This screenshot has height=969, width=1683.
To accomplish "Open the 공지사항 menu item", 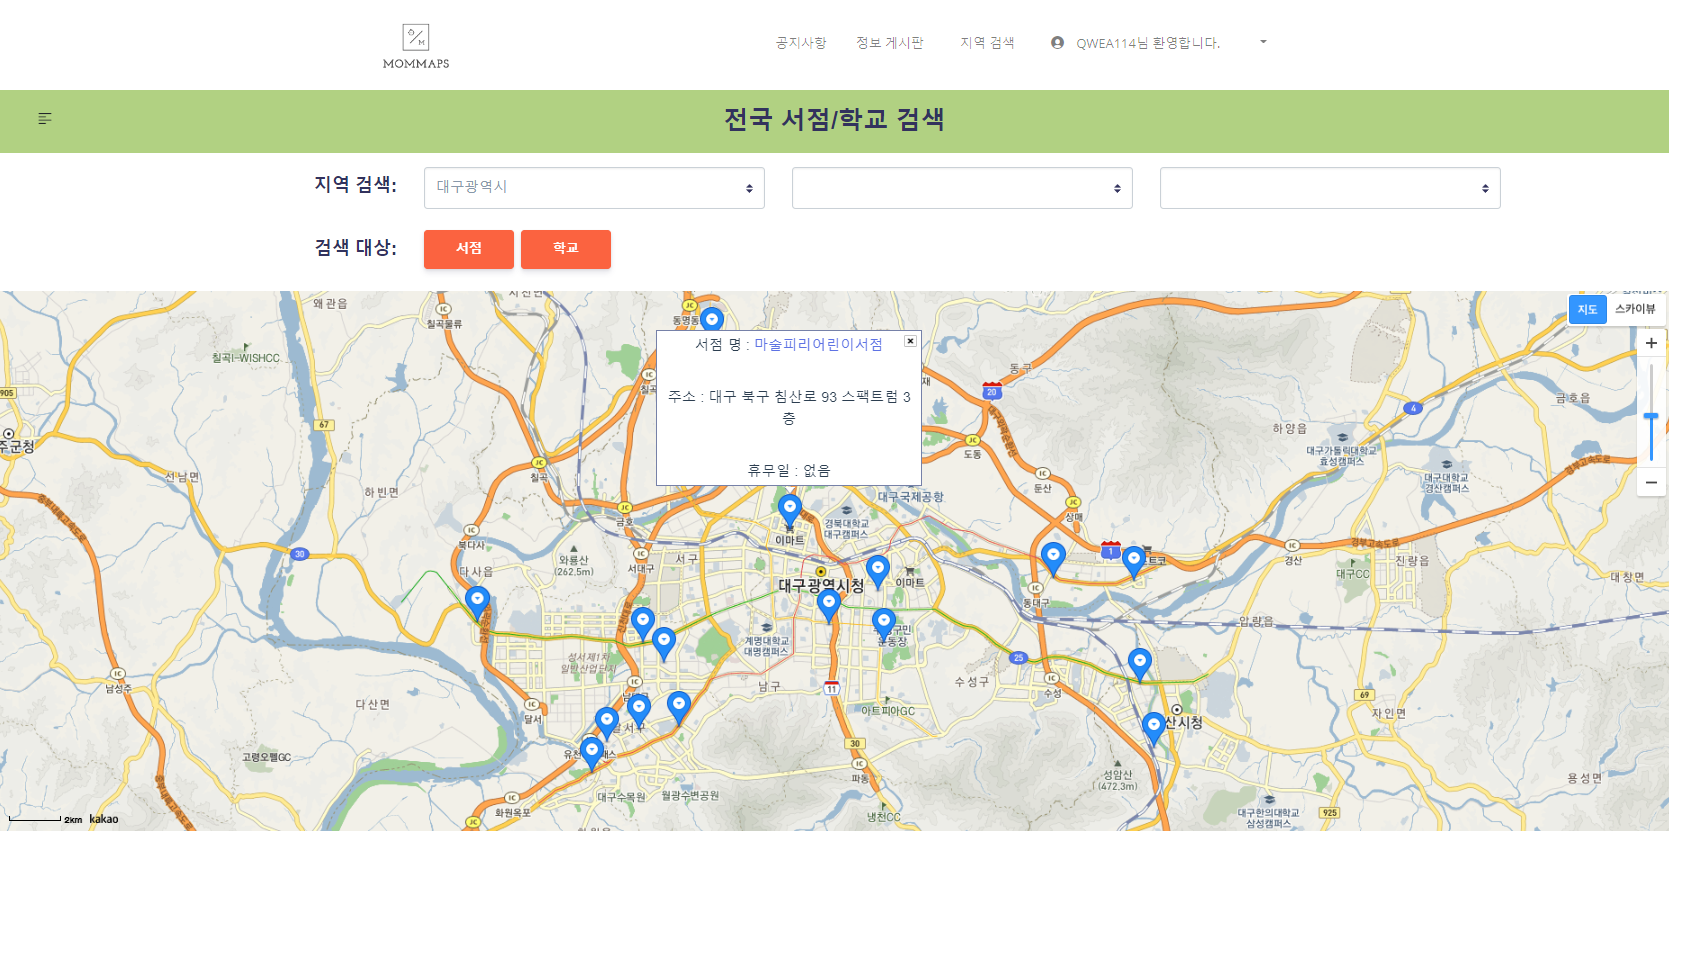I will point(799,42).
